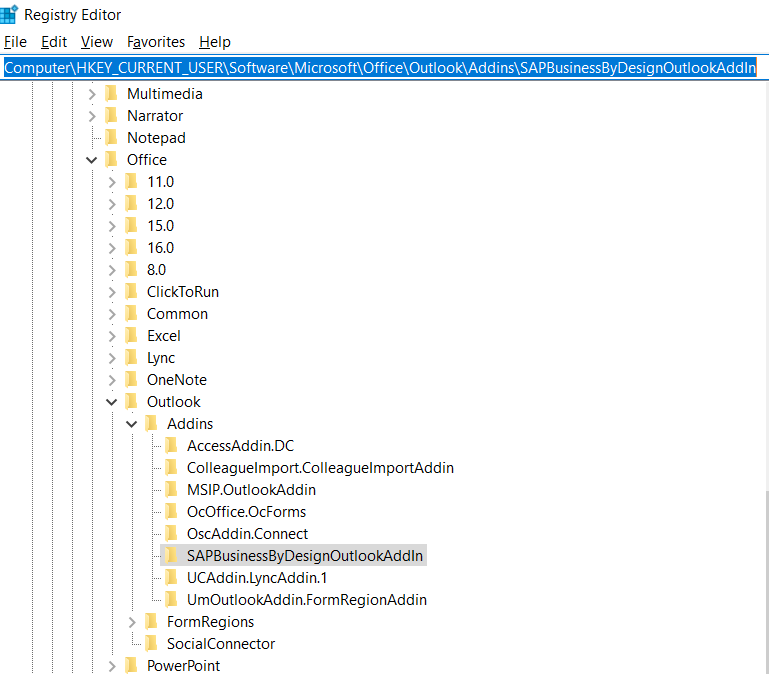Click the AccessAddin.DC folder icon

(x=171, y=446)
